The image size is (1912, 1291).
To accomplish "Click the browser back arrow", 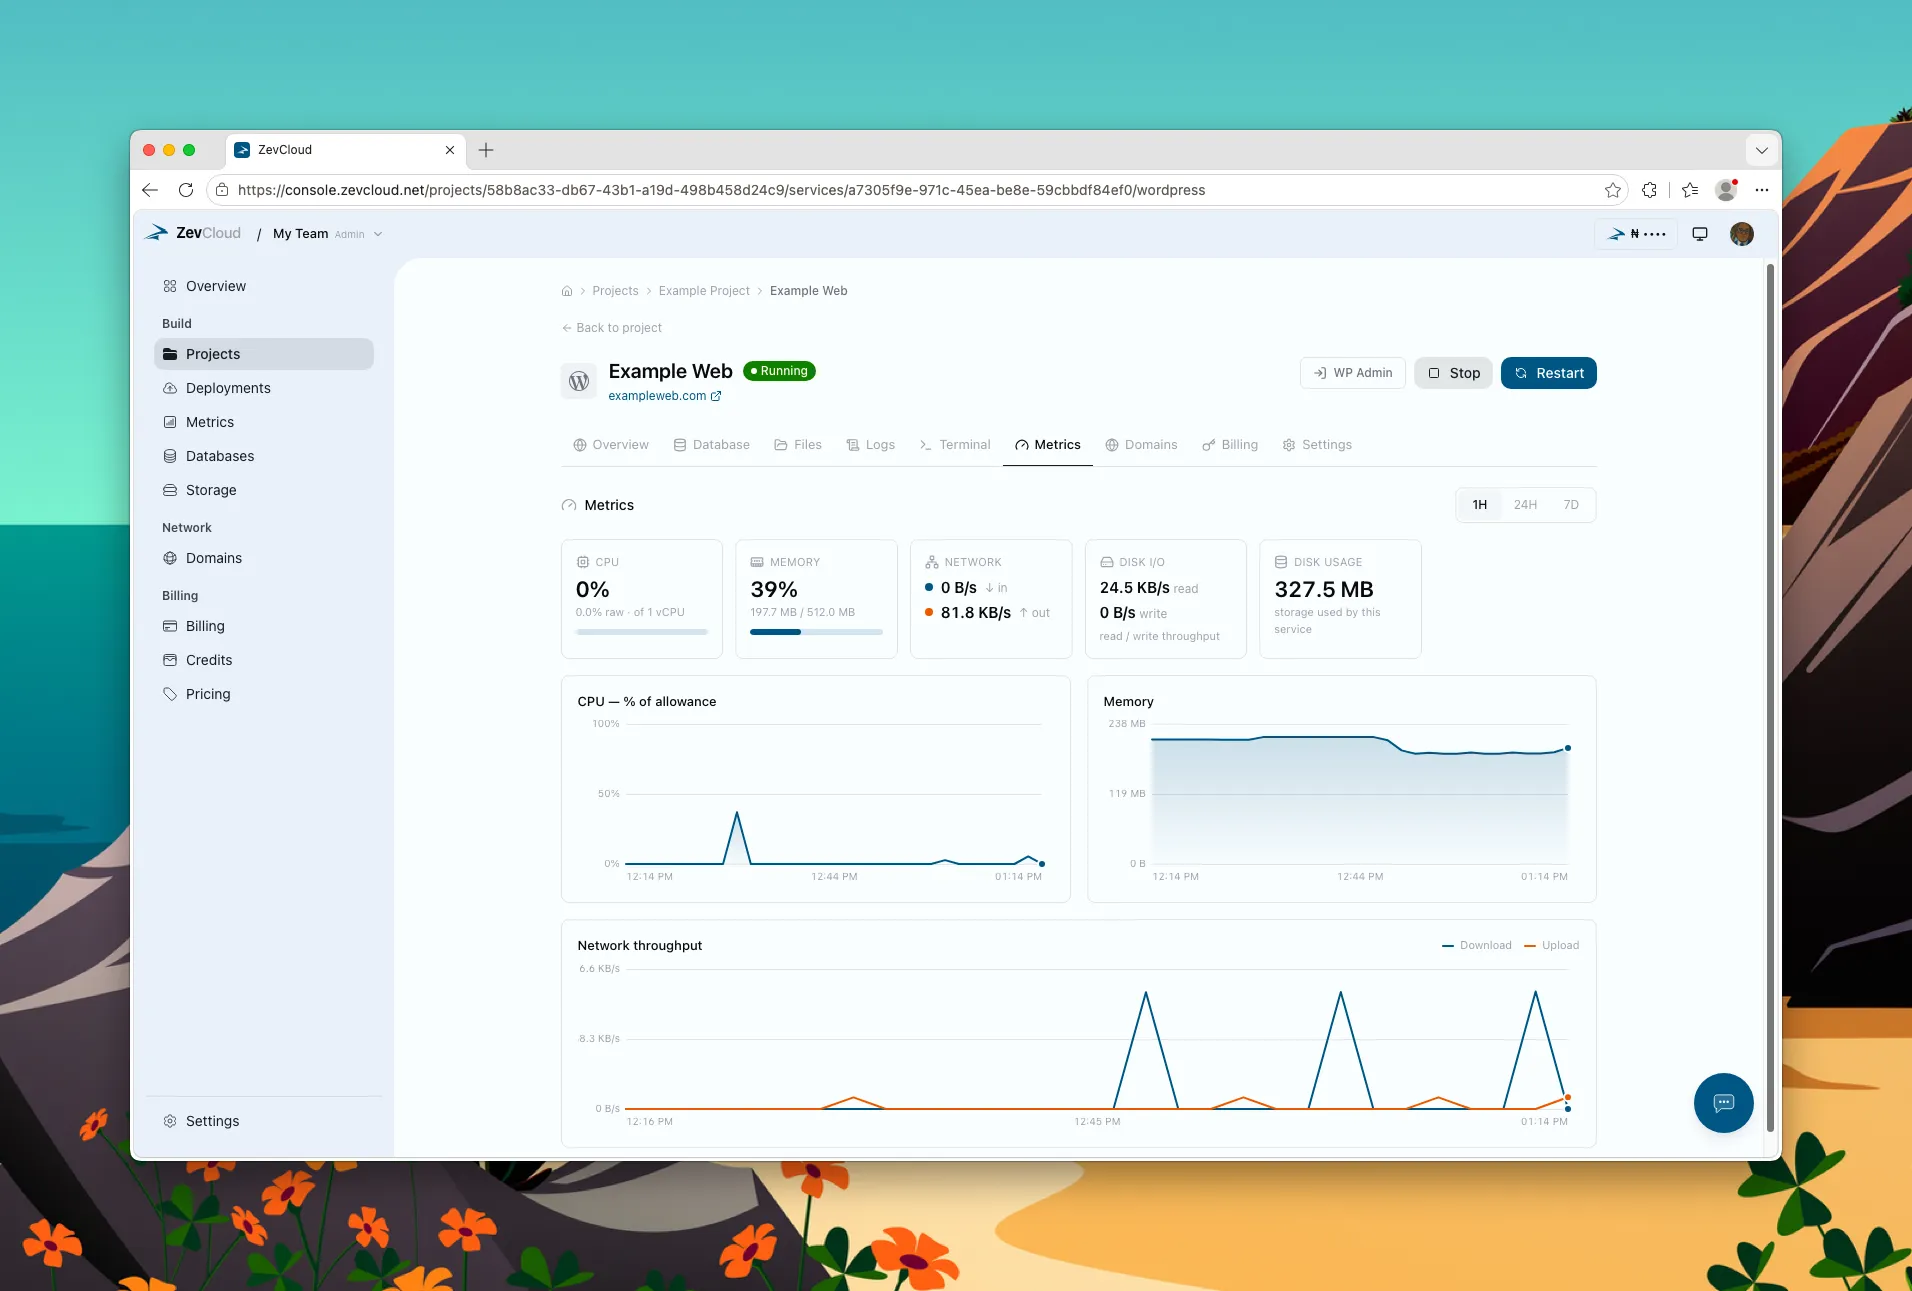I will 150,190.
